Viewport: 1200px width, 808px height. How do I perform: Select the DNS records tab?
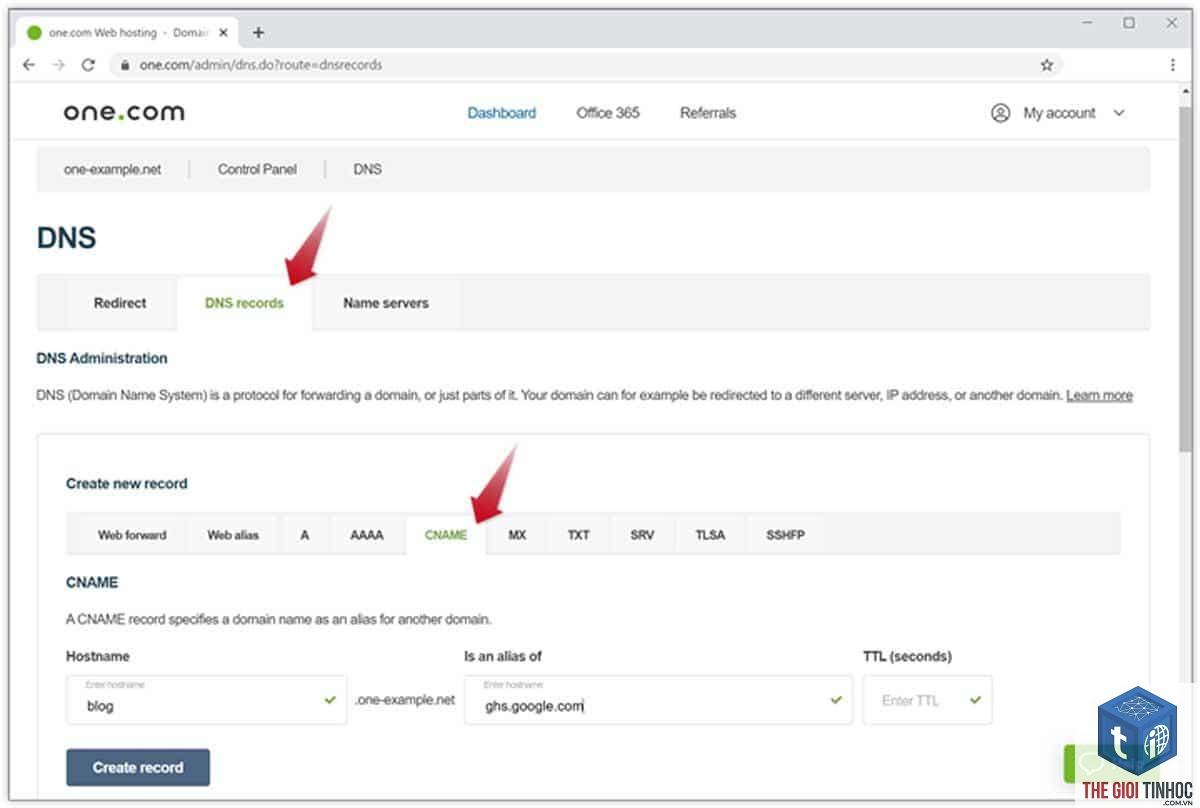point(244,303)
